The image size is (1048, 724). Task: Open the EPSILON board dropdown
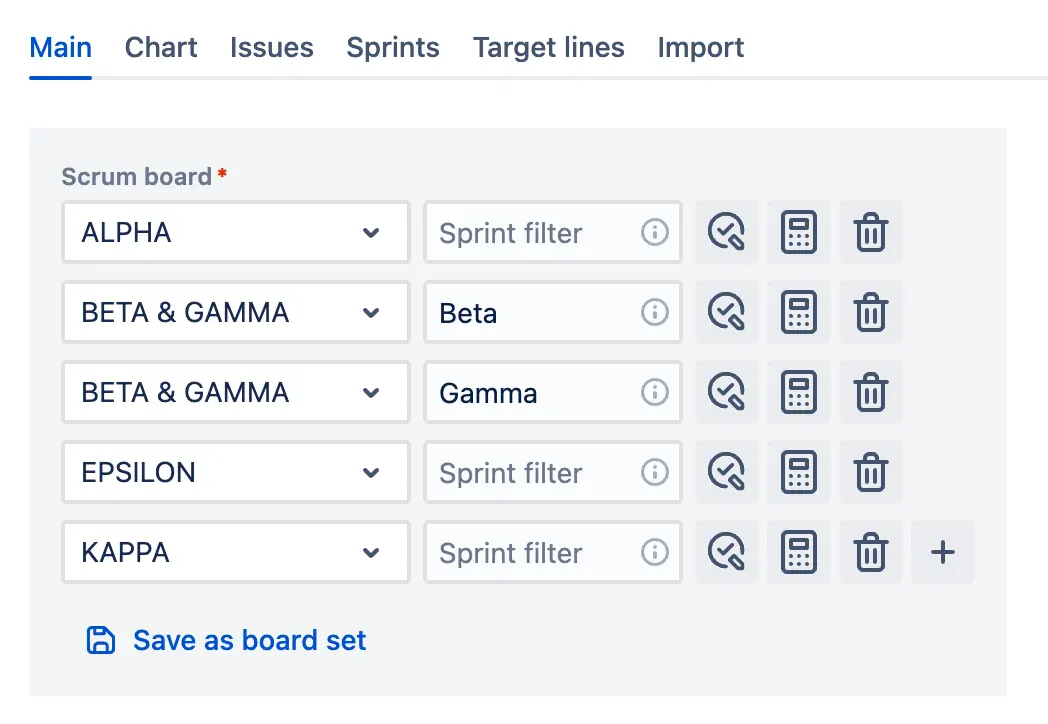click(235, 473)
